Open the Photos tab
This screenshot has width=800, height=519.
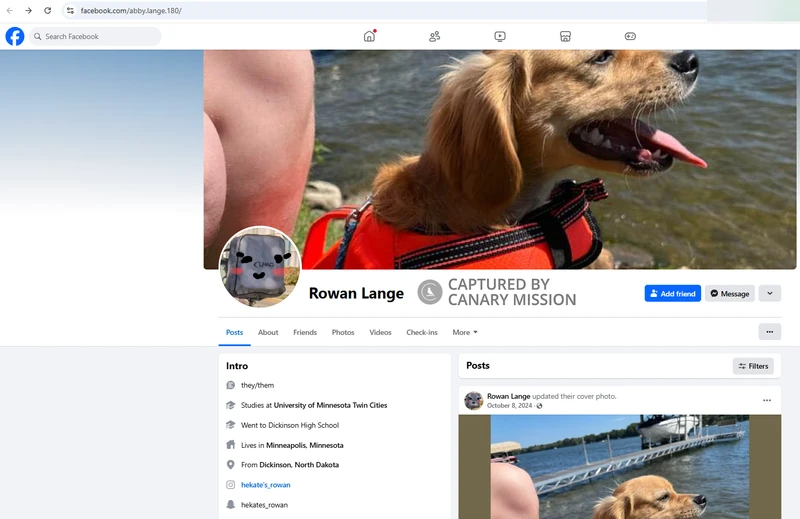343,332
